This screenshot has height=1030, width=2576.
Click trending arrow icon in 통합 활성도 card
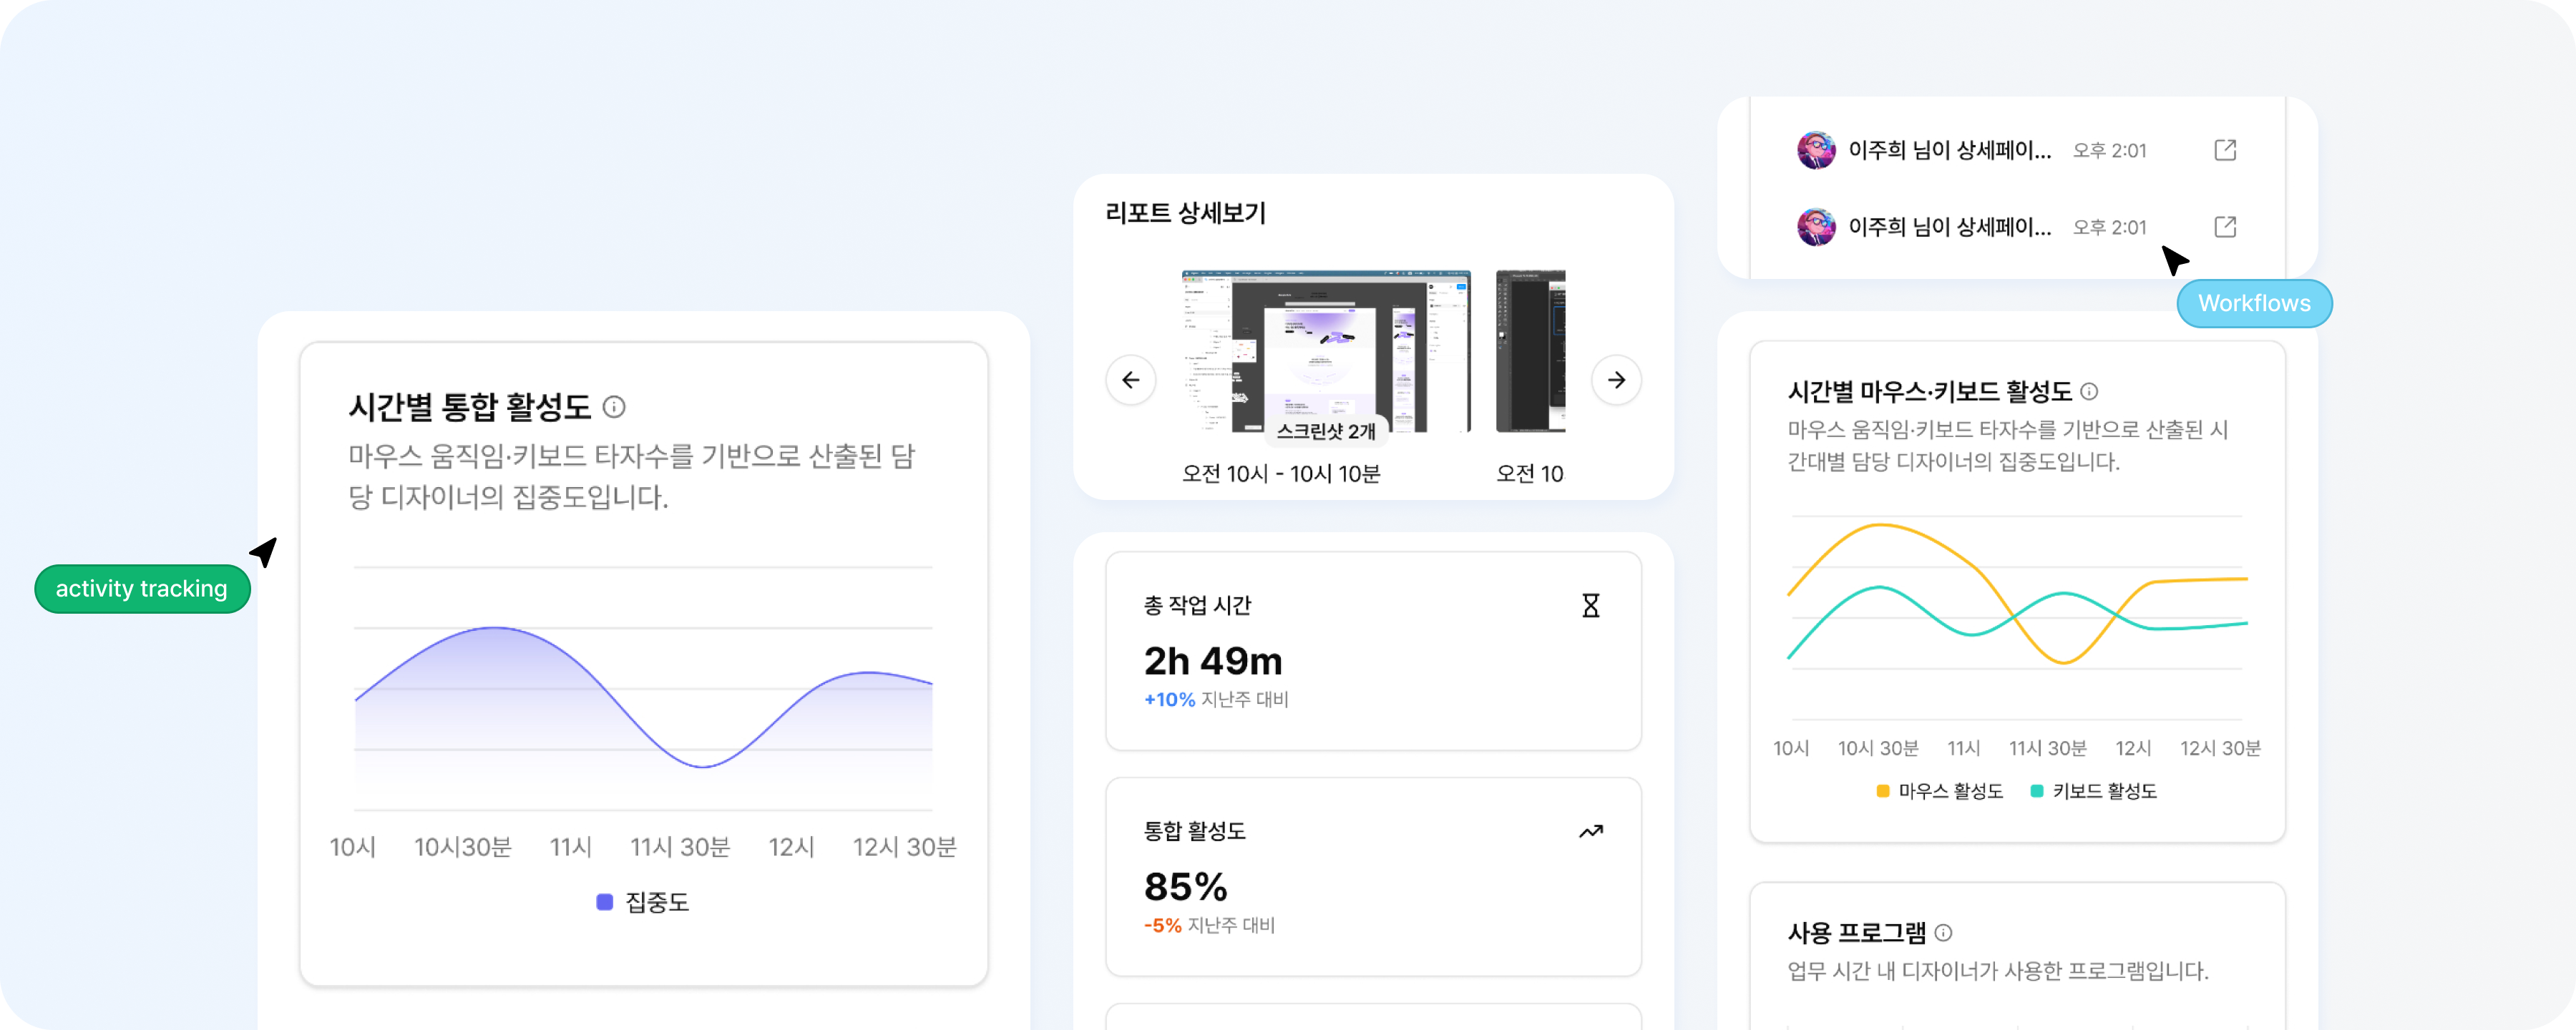click(x=1591, y=831)
